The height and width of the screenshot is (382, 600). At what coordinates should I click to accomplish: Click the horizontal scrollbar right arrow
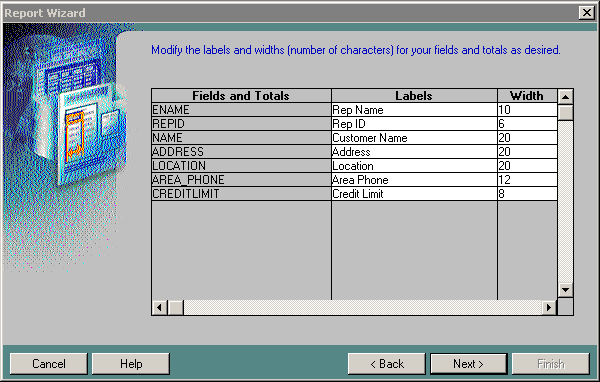549,307
